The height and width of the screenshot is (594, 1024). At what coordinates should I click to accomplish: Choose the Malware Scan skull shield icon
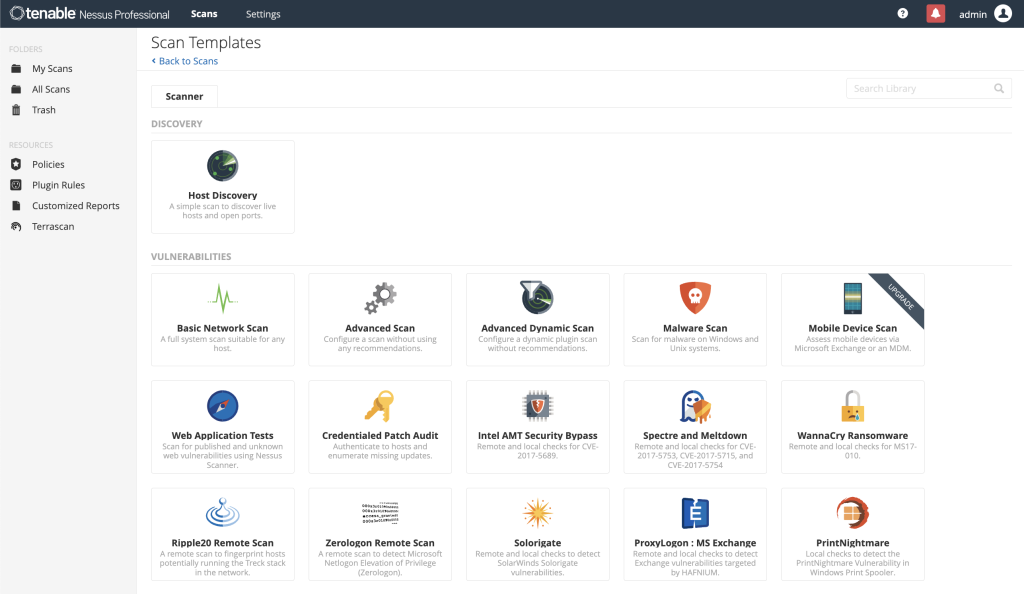pyautogui.click(x=695, y=298)
